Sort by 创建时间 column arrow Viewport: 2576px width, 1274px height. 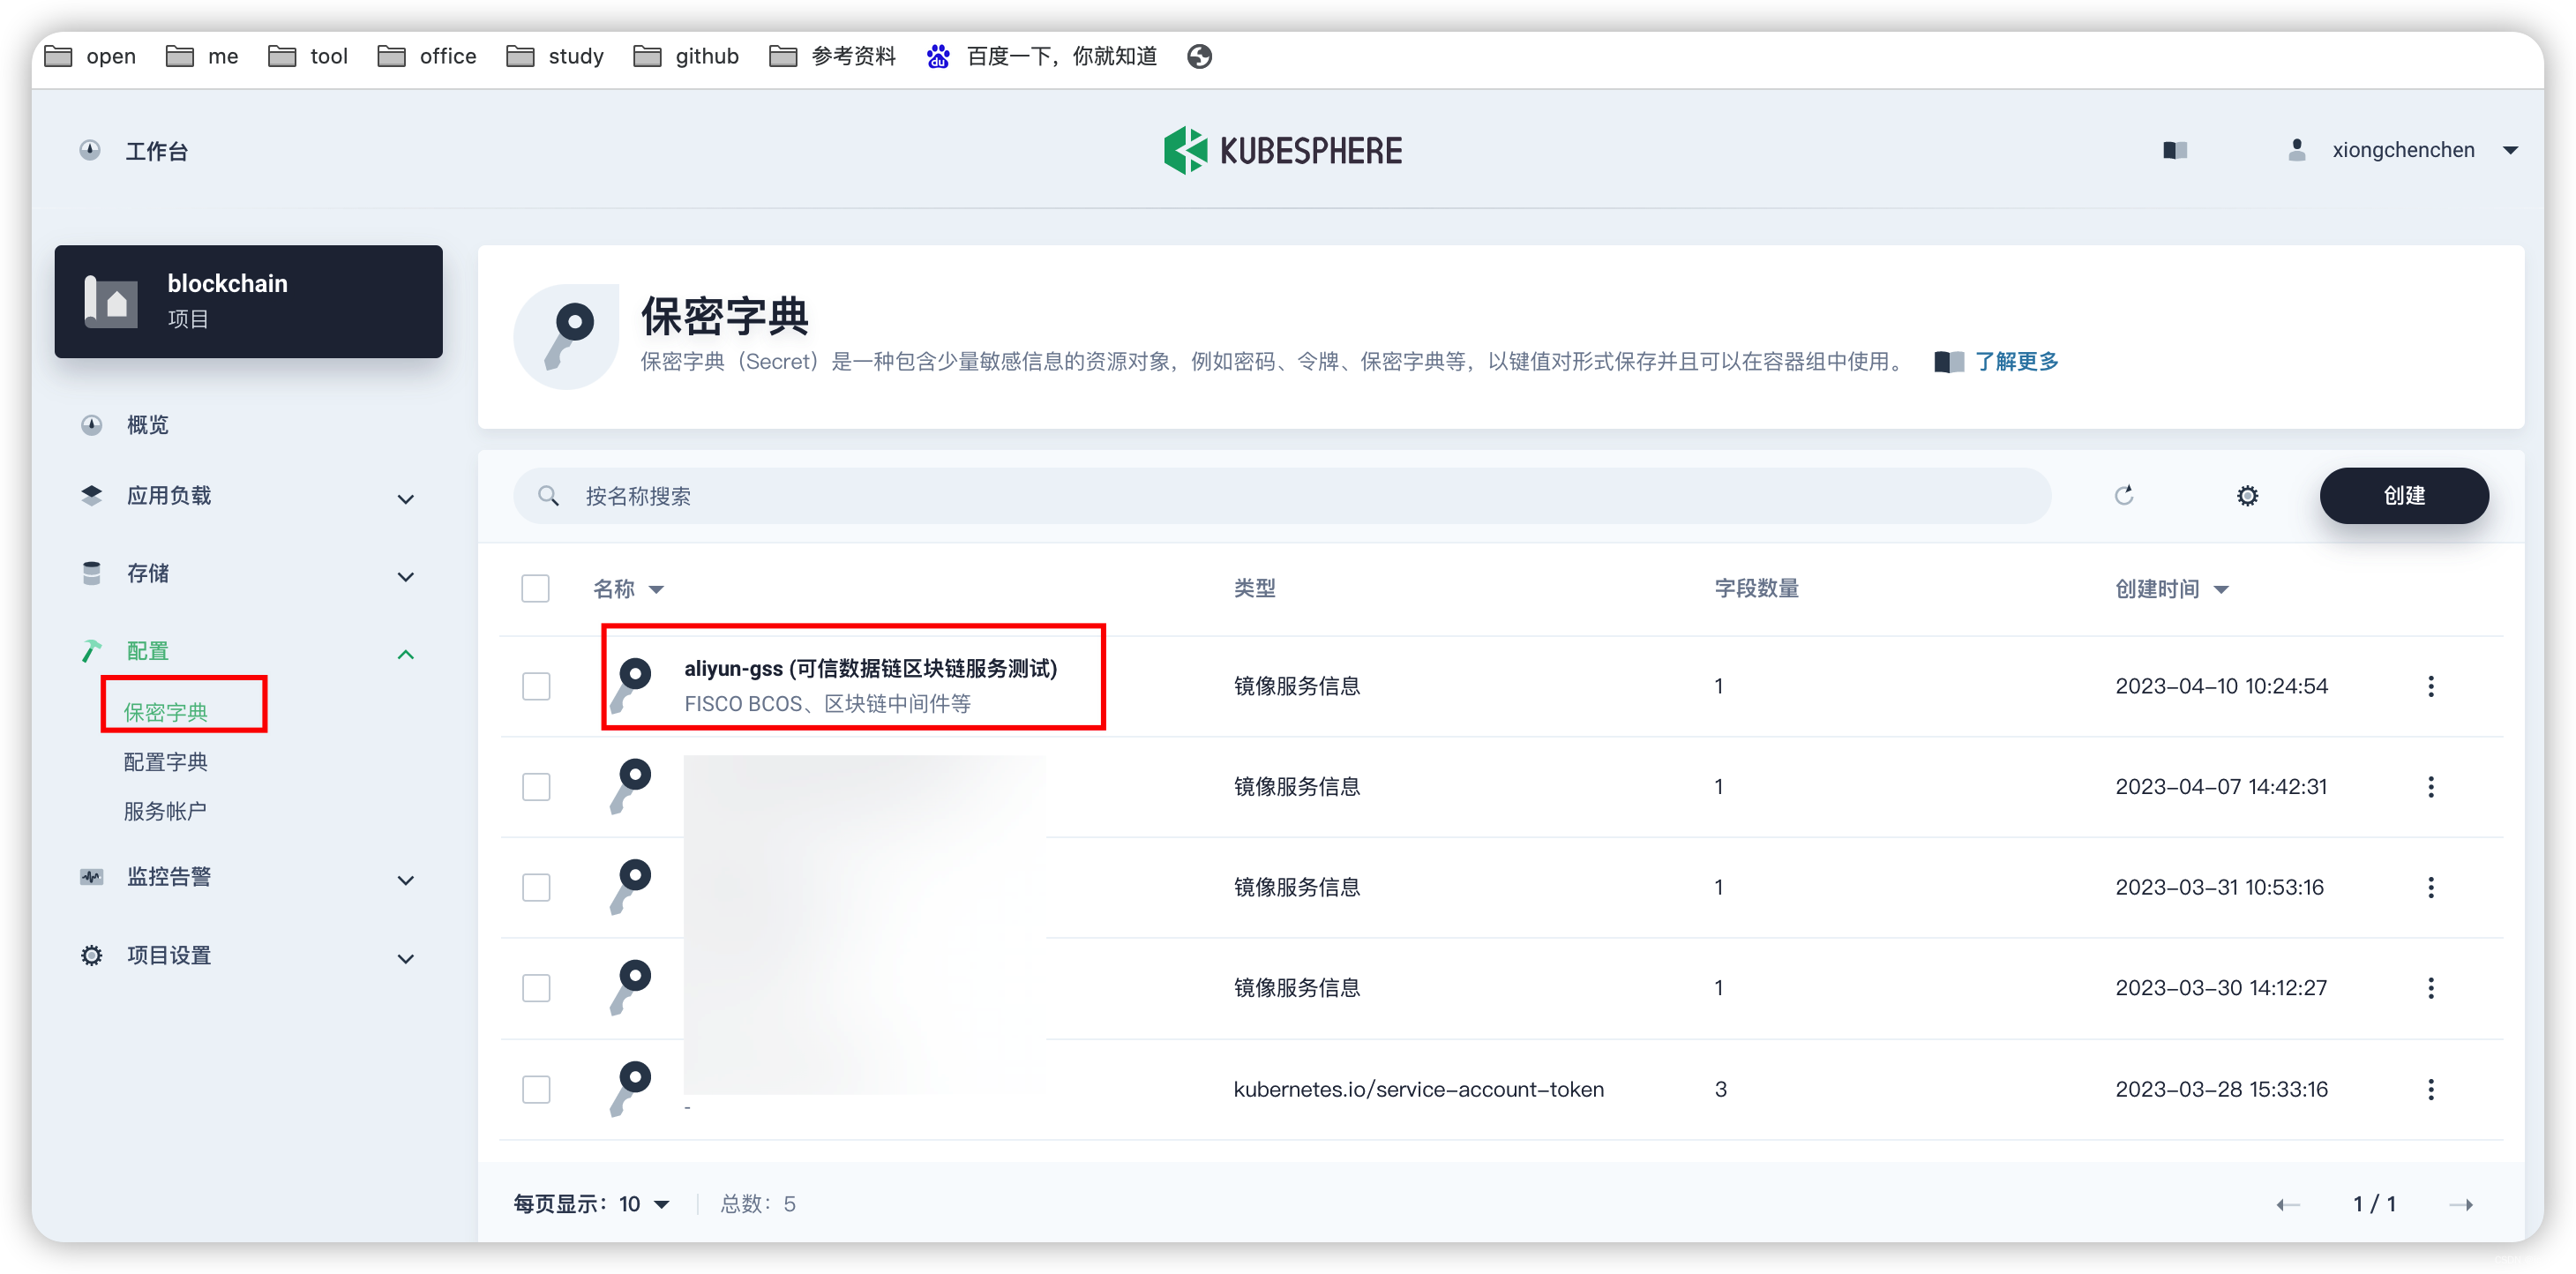tap(2221, 589)
